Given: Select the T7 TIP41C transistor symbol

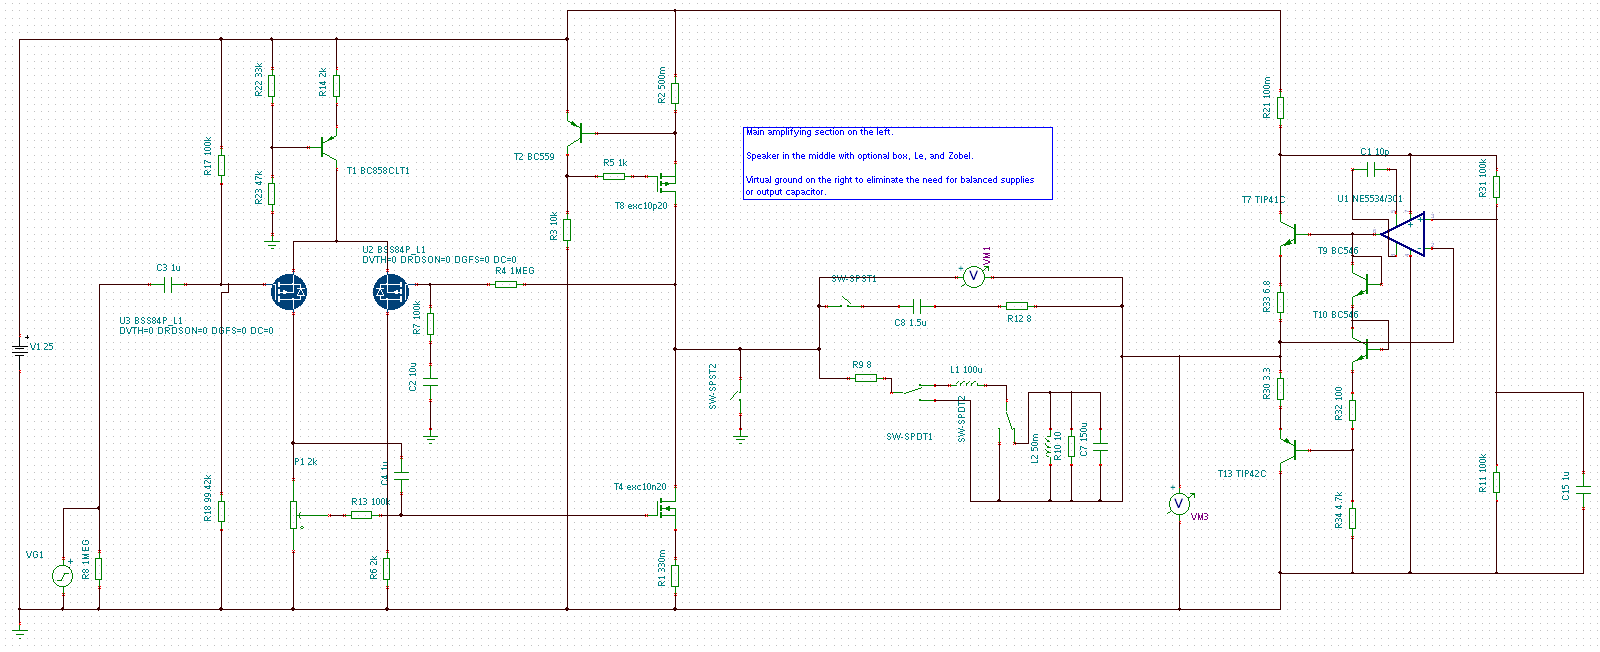Looking at the screenshot, I should [1288, 235].
